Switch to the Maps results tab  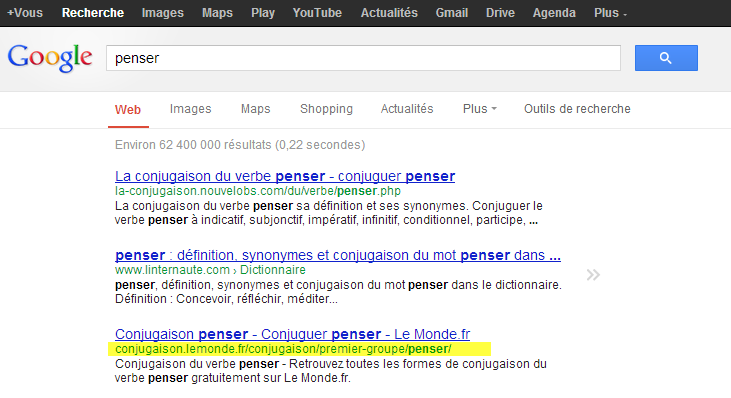click(x=255, y=109)
